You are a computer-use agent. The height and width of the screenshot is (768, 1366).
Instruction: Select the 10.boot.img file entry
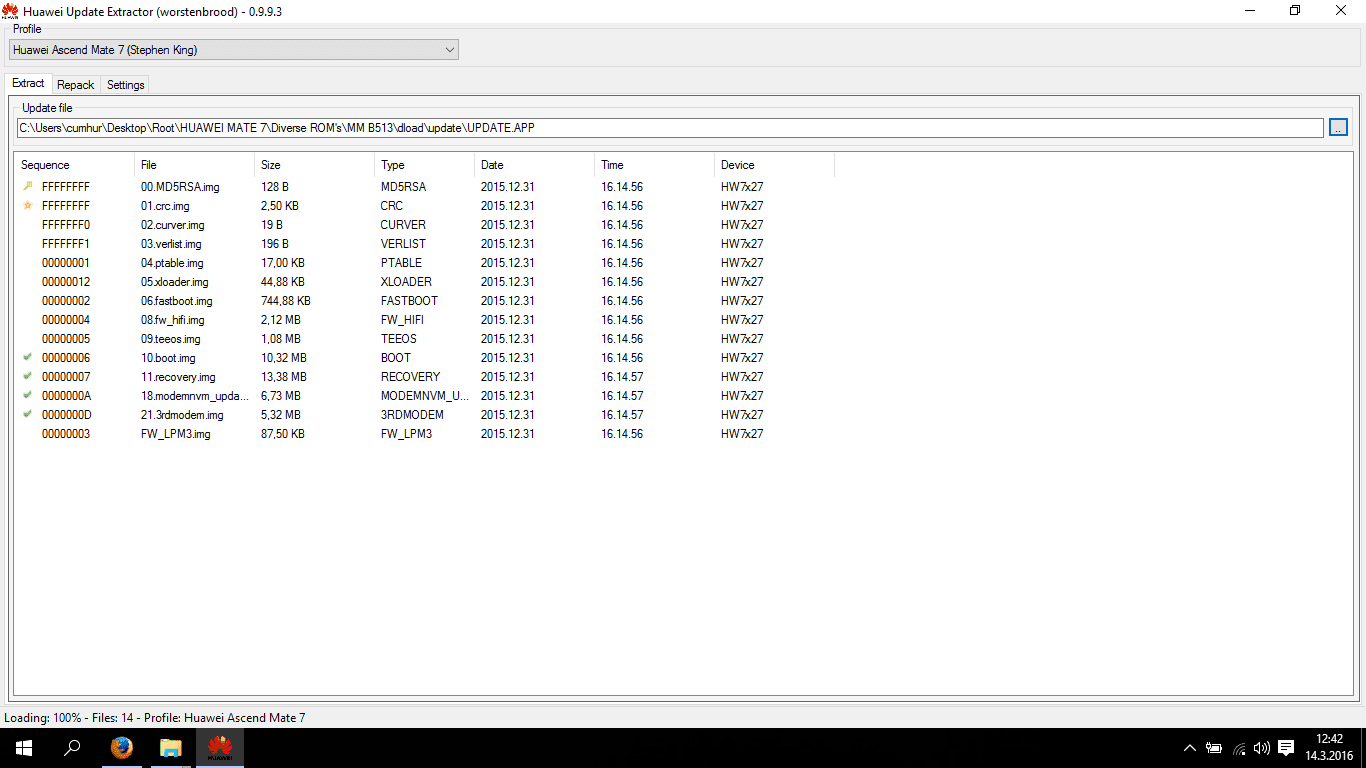[168, 358]
